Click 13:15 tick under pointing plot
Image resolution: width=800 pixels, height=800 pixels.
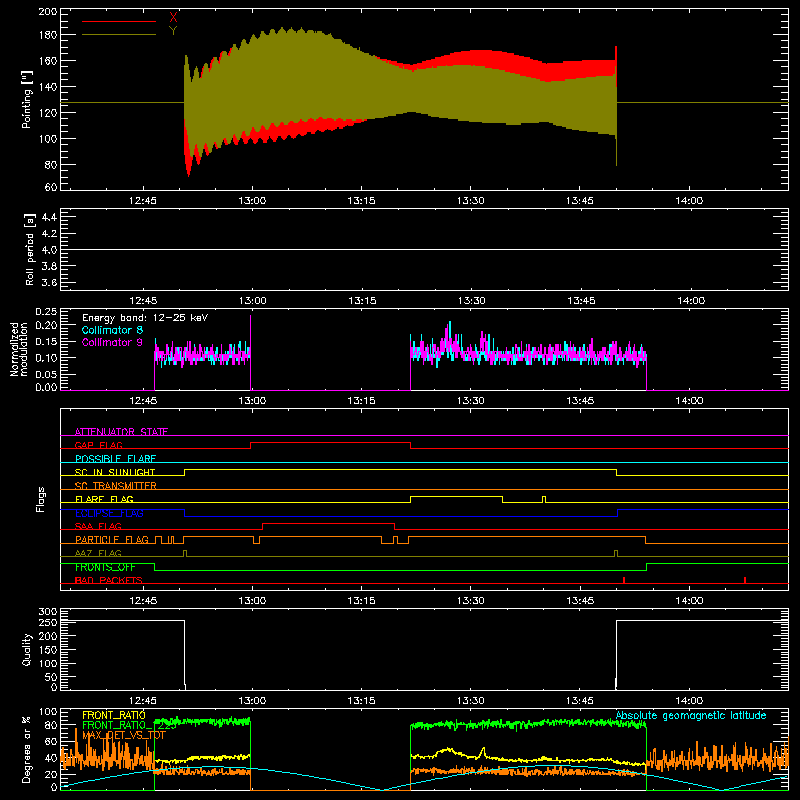361,201
